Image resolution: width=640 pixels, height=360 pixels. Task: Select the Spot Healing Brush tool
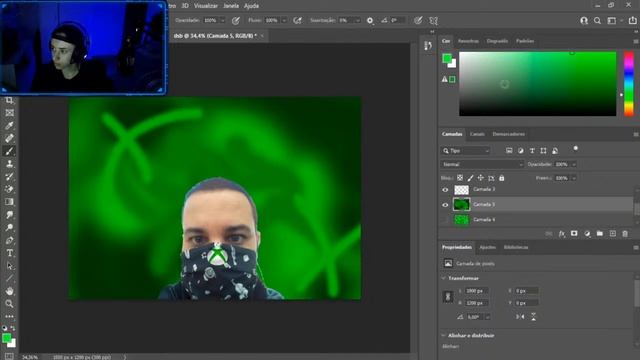9,138
